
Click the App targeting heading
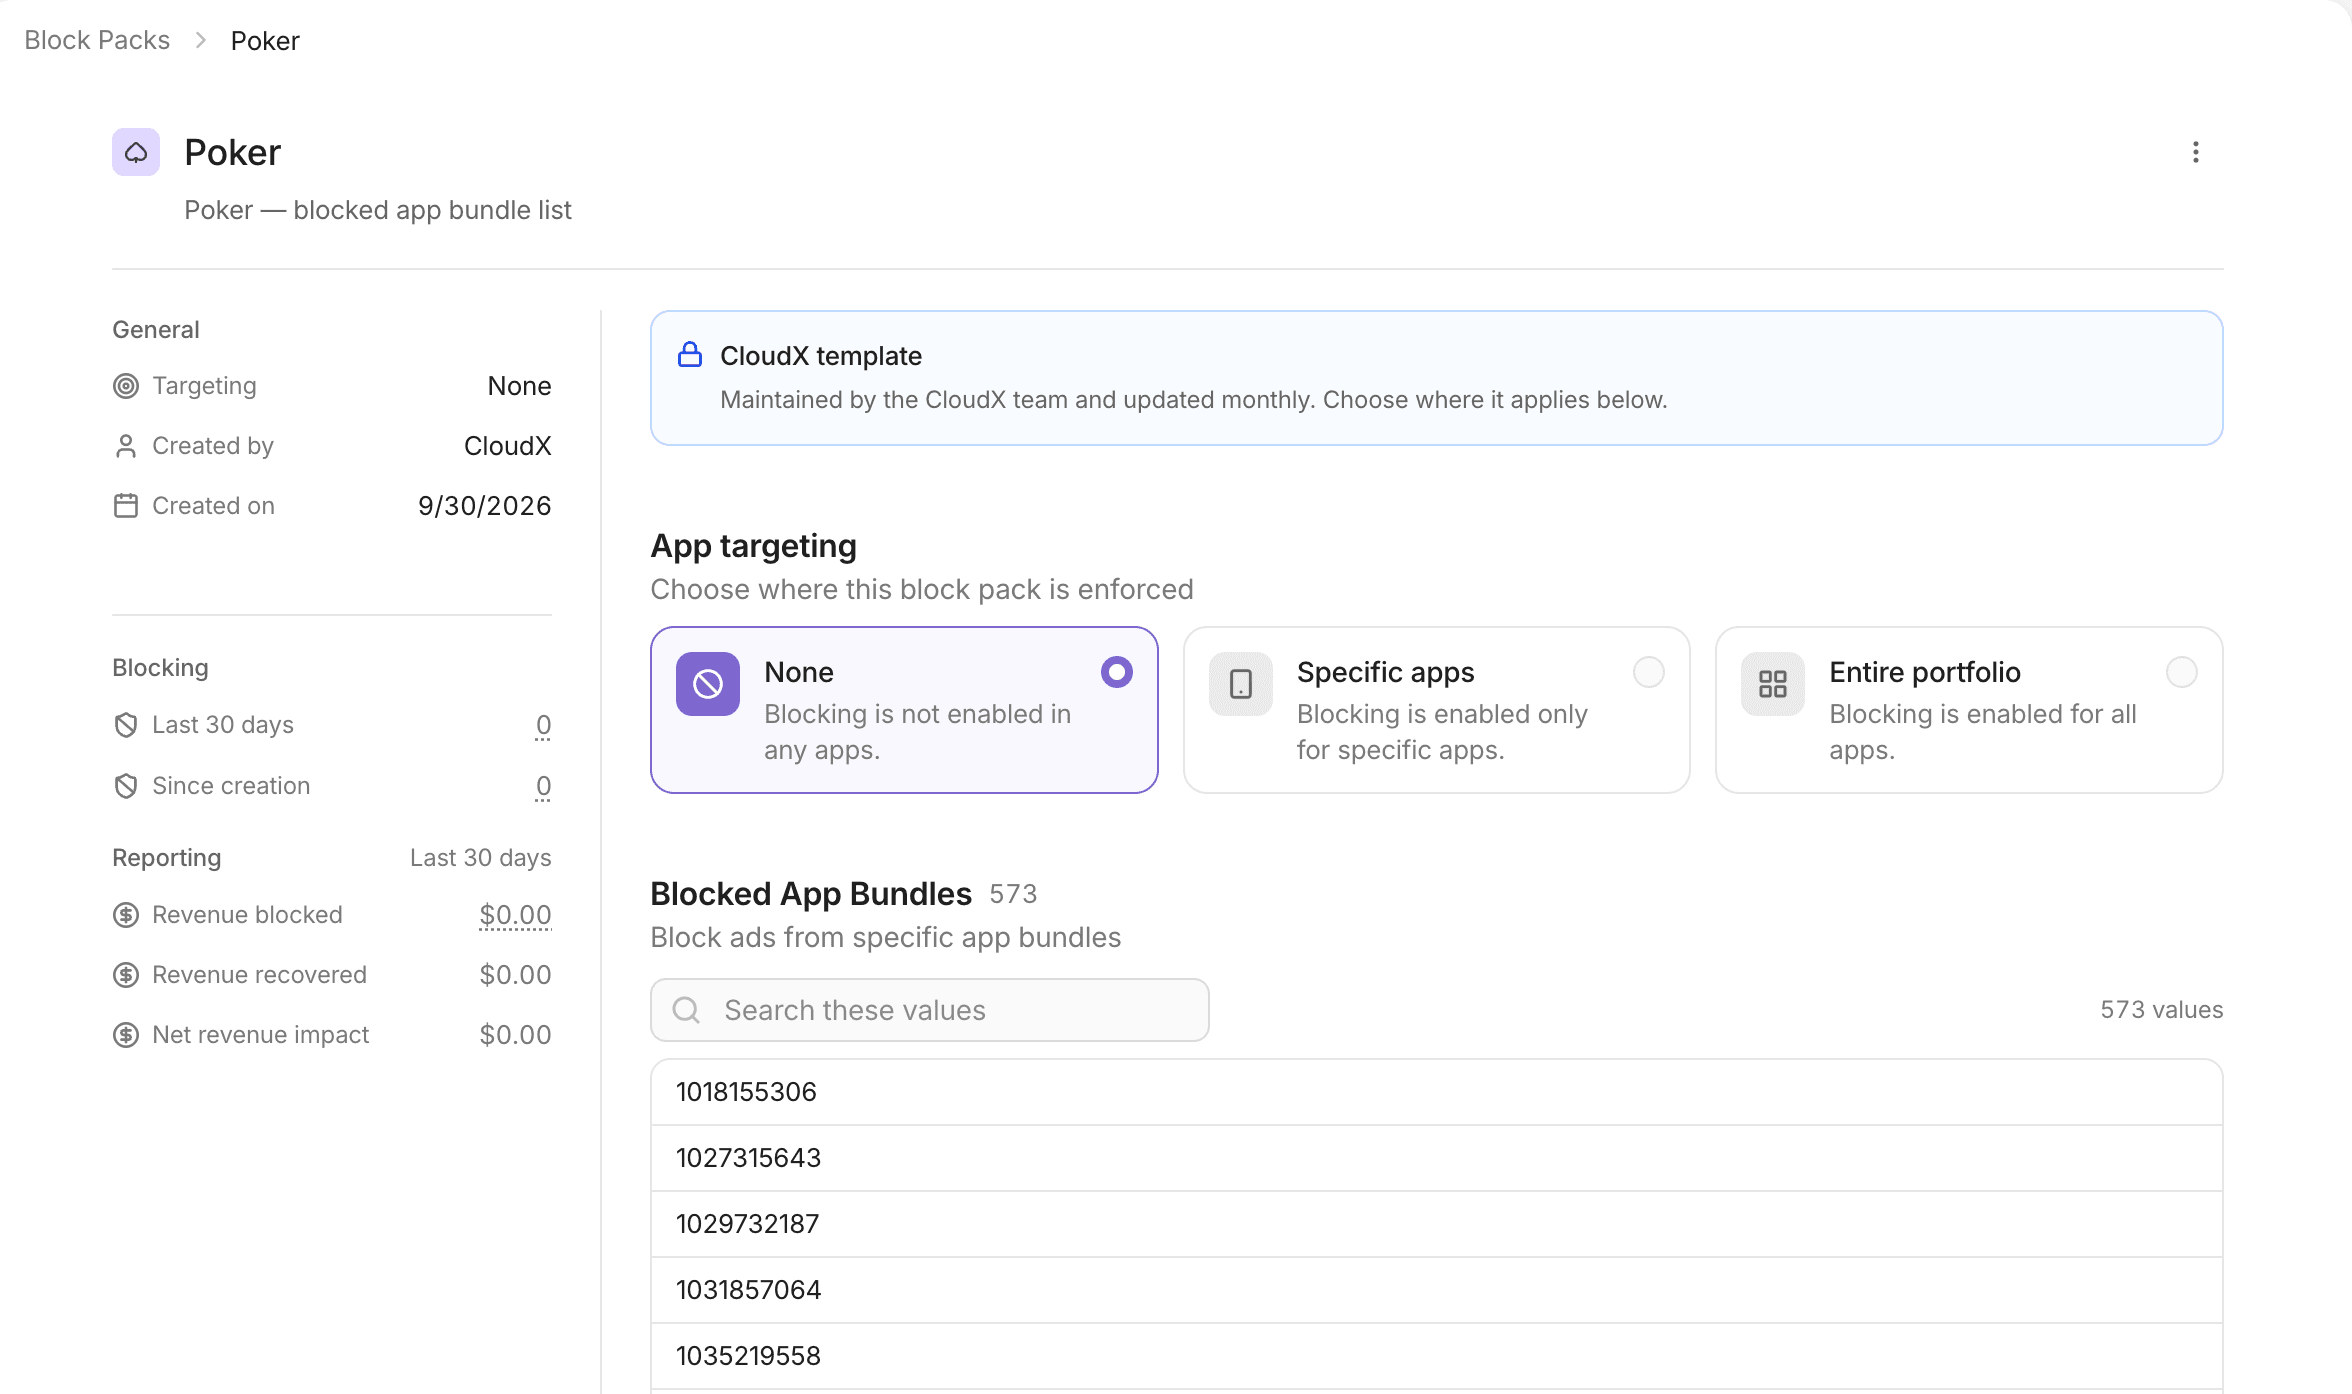click(x=754, y=546)
